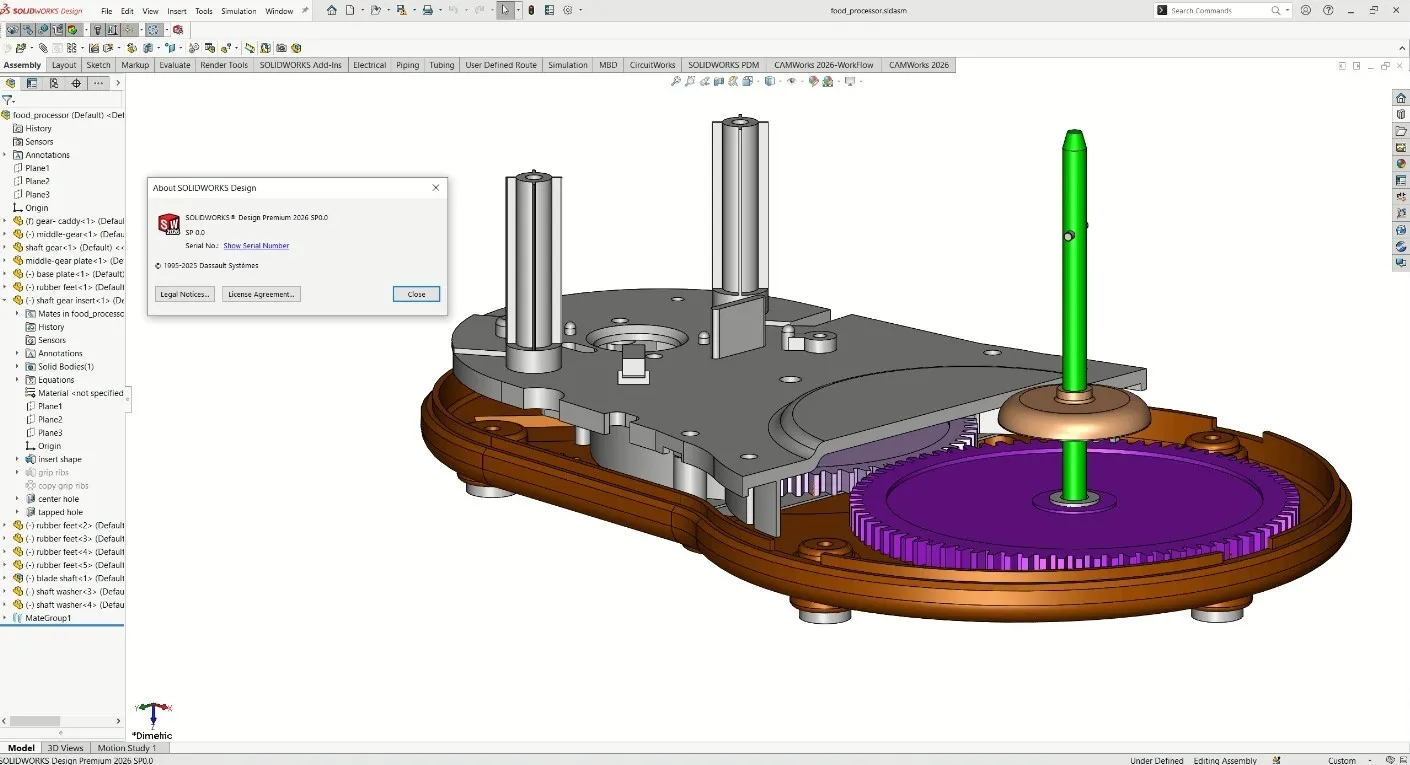Click the Select cursor tool button
The image size is (1410, 765).
coord(505,10)
